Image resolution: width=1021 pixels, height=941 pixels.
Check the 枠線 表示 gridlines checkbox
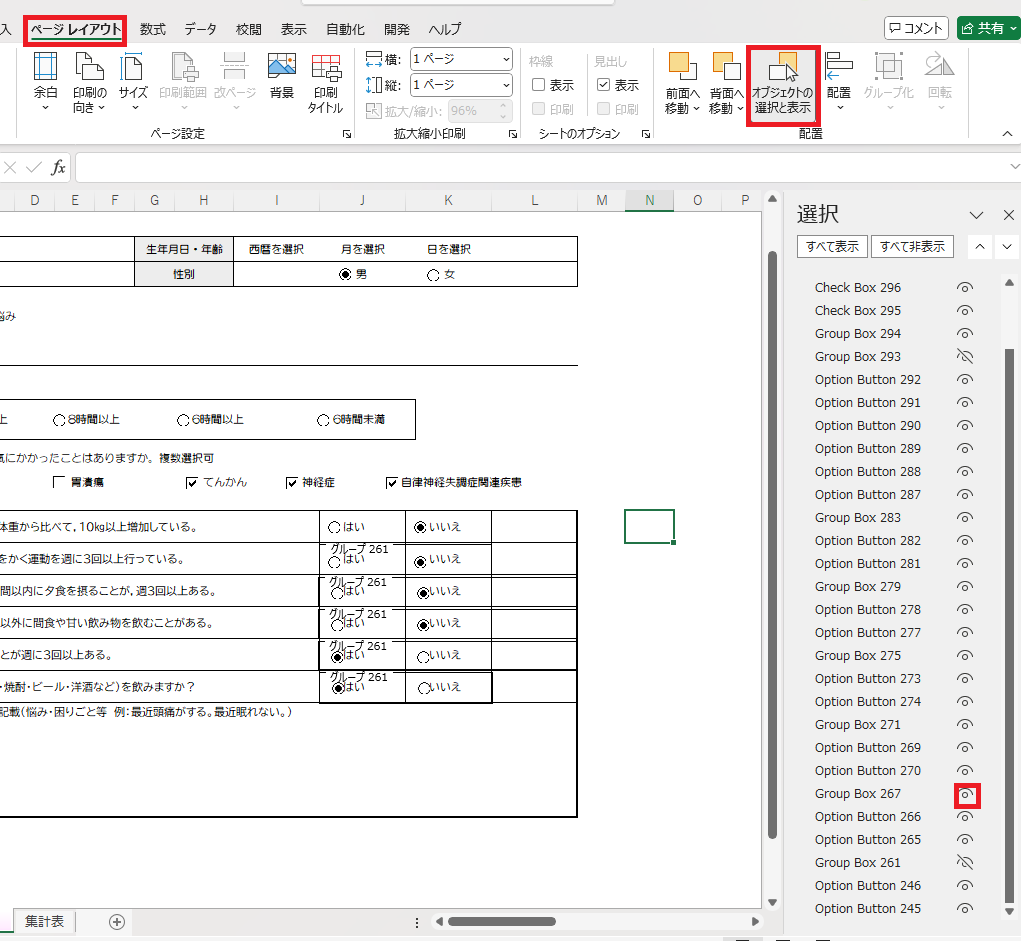click(x=539, y=86)
